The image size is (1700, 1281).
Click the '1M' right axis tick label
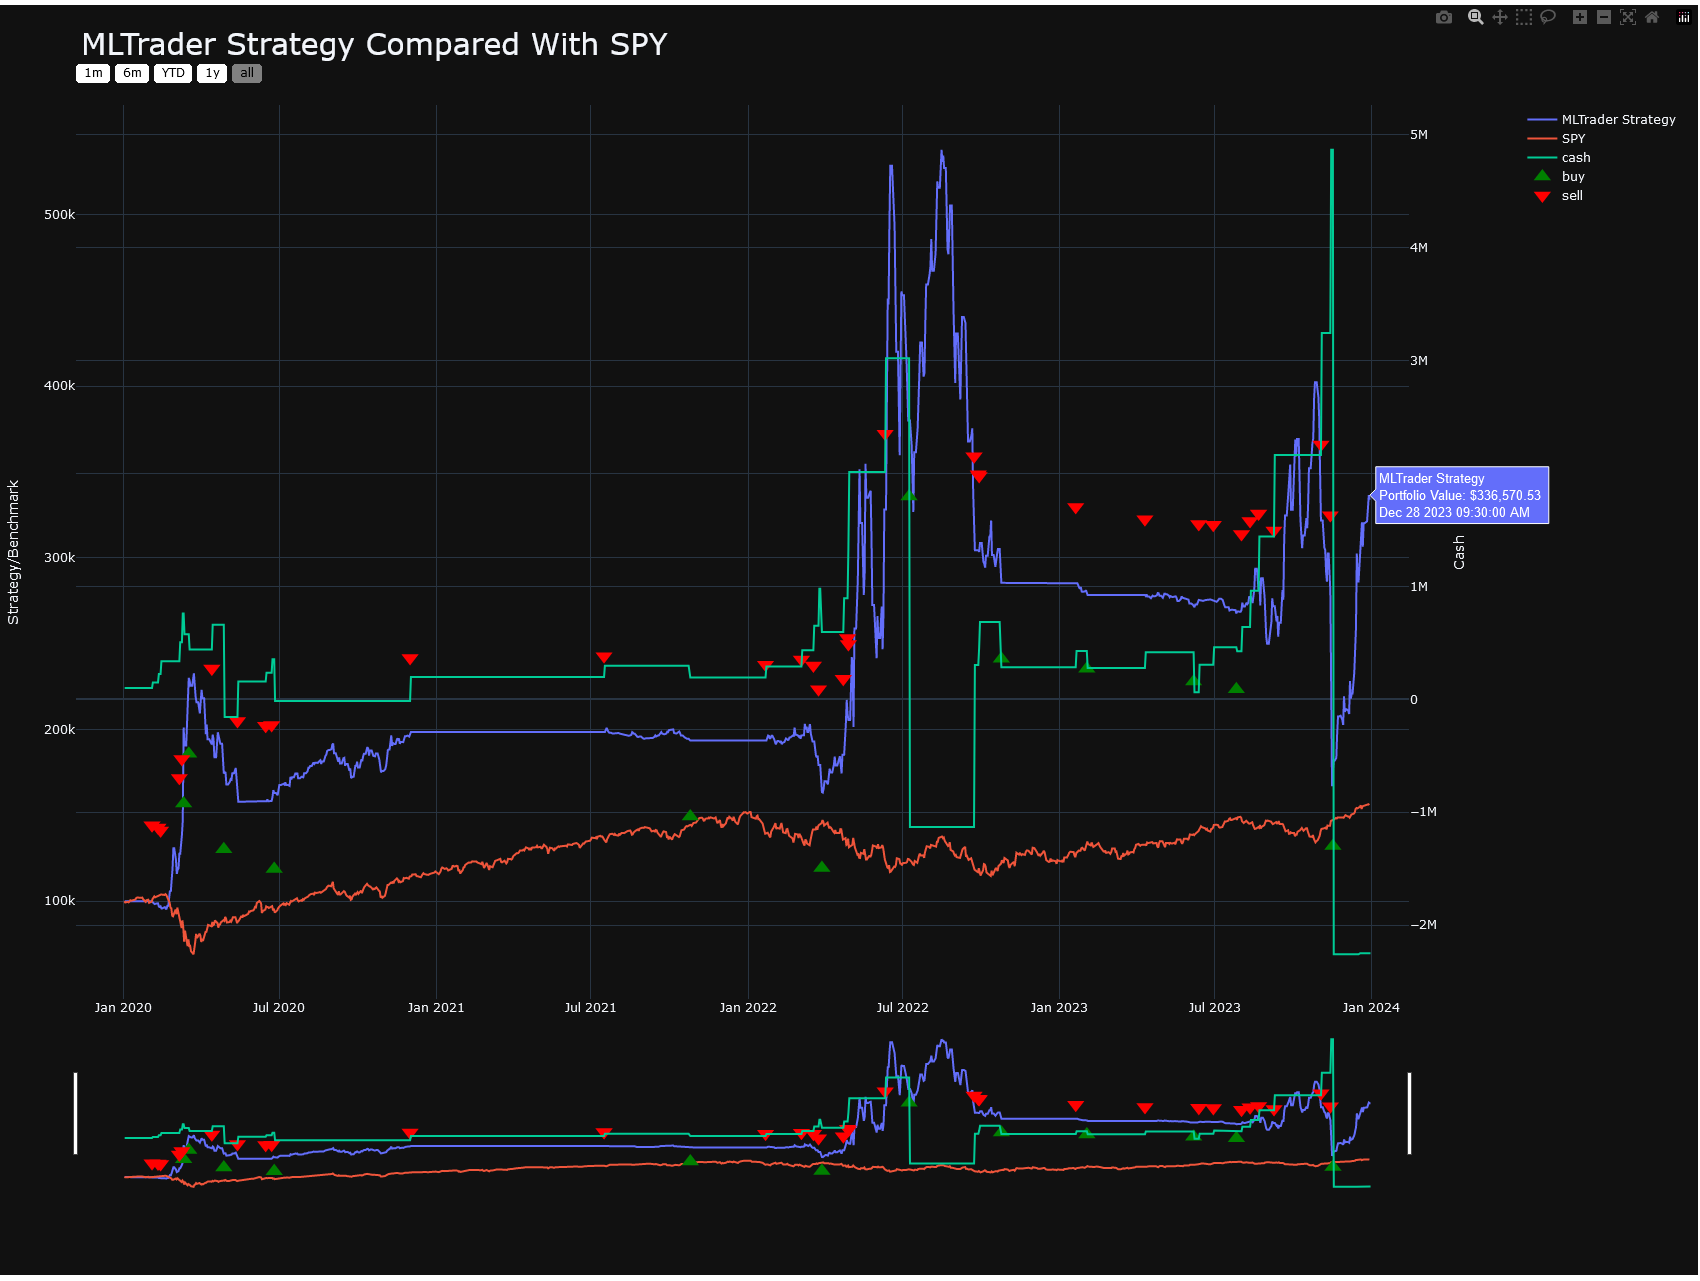(1419, 586)
